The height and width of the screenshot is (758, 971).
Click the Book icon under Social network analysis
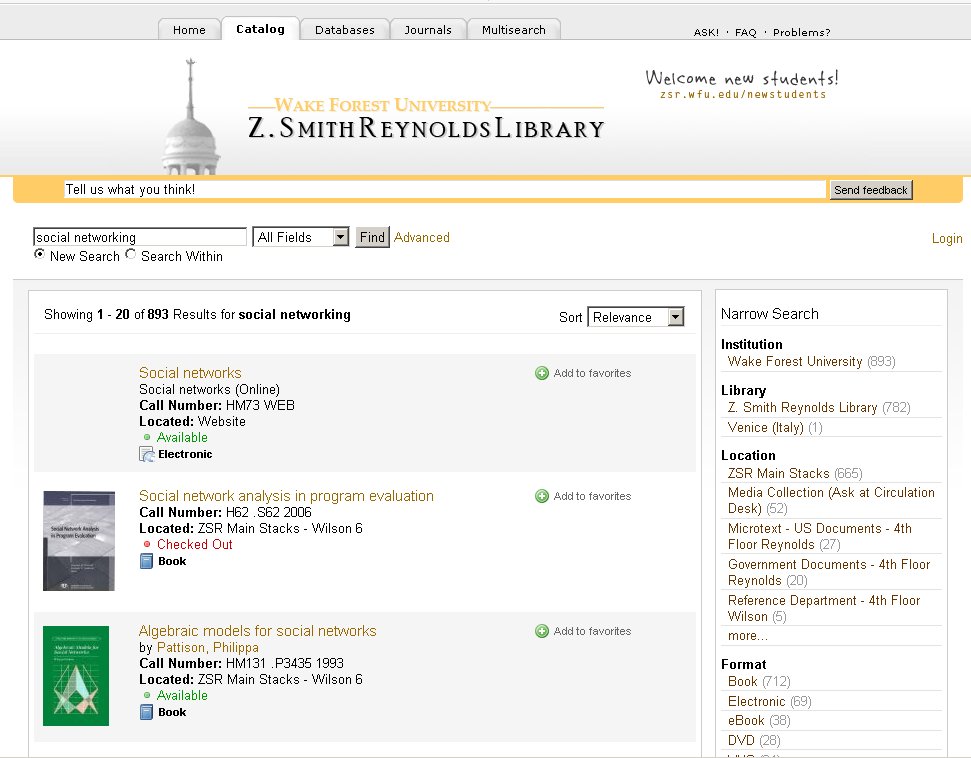[146, 561]
